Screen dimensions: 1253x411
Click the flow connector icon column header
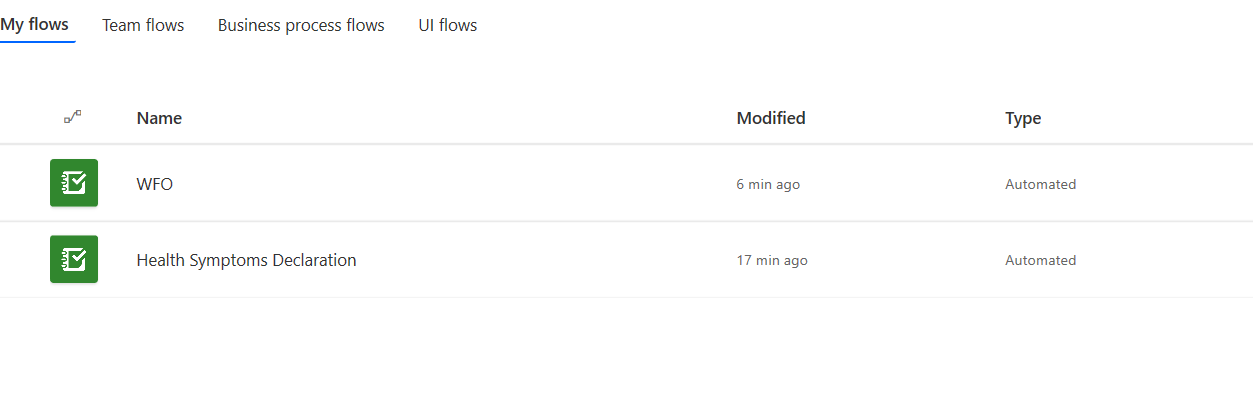(73, 117)
